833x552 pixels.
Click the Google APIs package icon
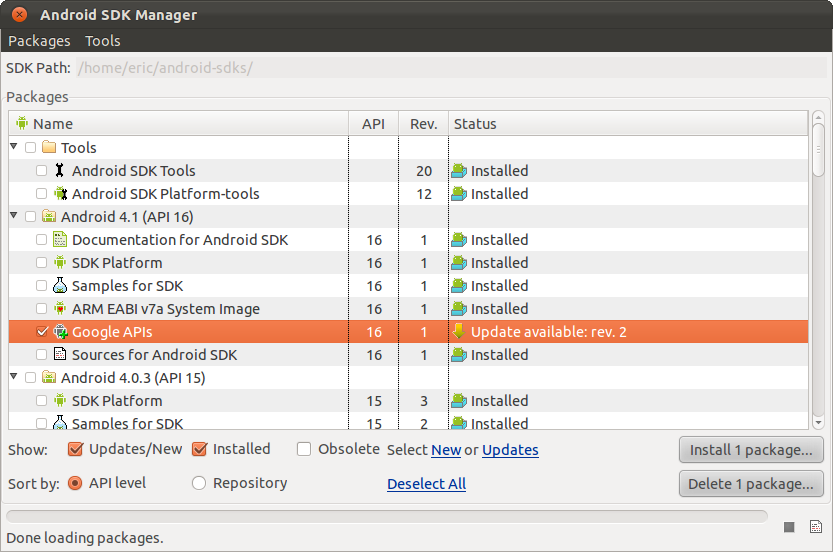tap(61, 332)
